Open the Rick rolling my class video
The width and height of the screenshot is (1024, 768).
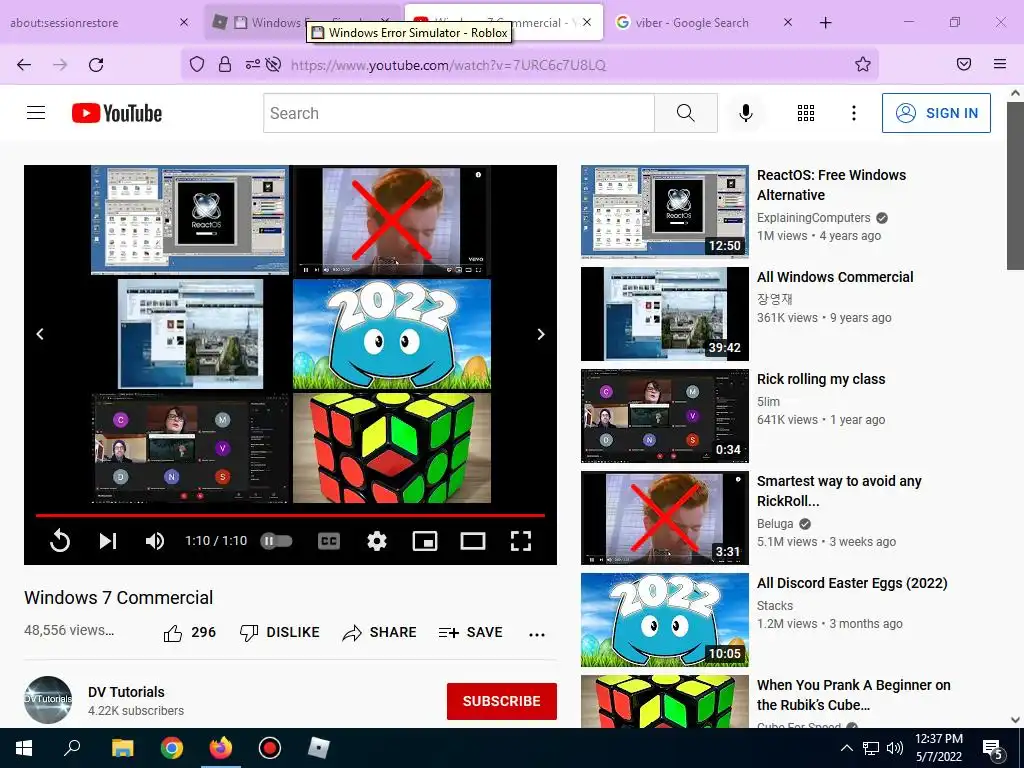click(x=821, y=379)
